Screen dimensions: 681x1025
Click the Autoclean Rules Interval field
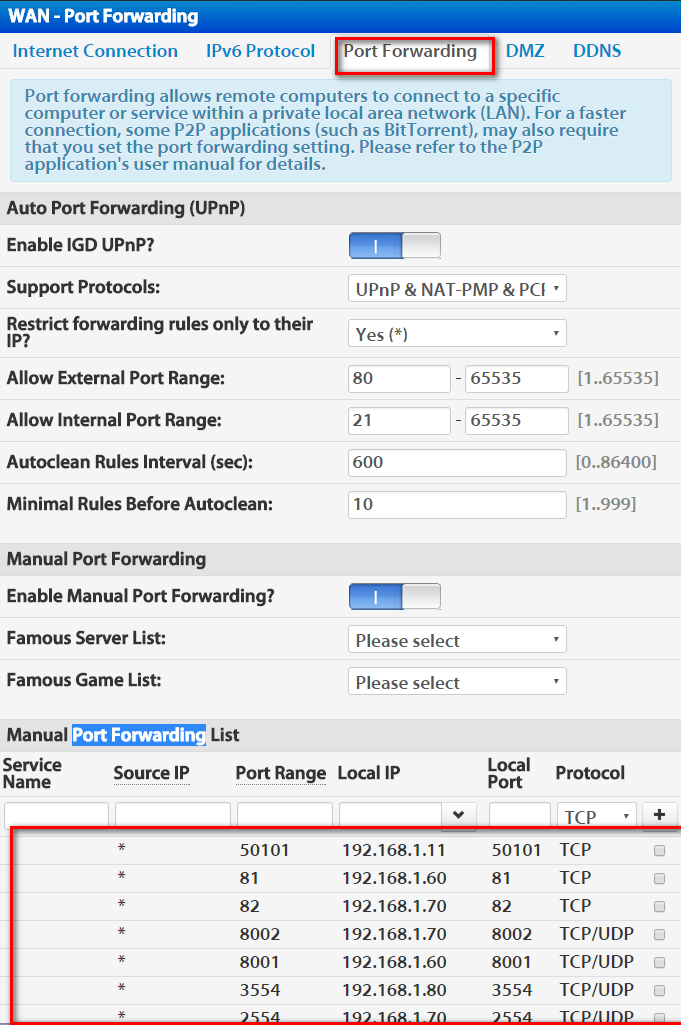(x=457, y=463)
